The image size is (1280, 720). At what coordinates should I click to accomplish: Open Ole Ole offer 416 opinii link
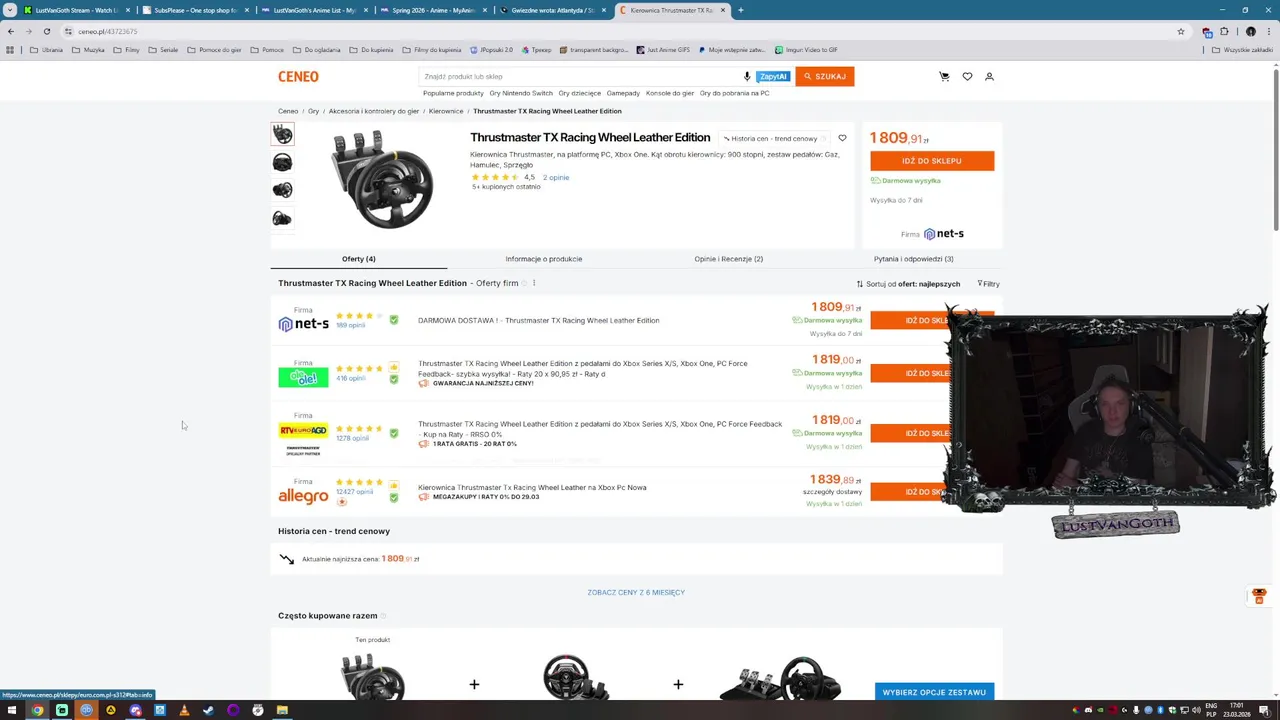350,379
